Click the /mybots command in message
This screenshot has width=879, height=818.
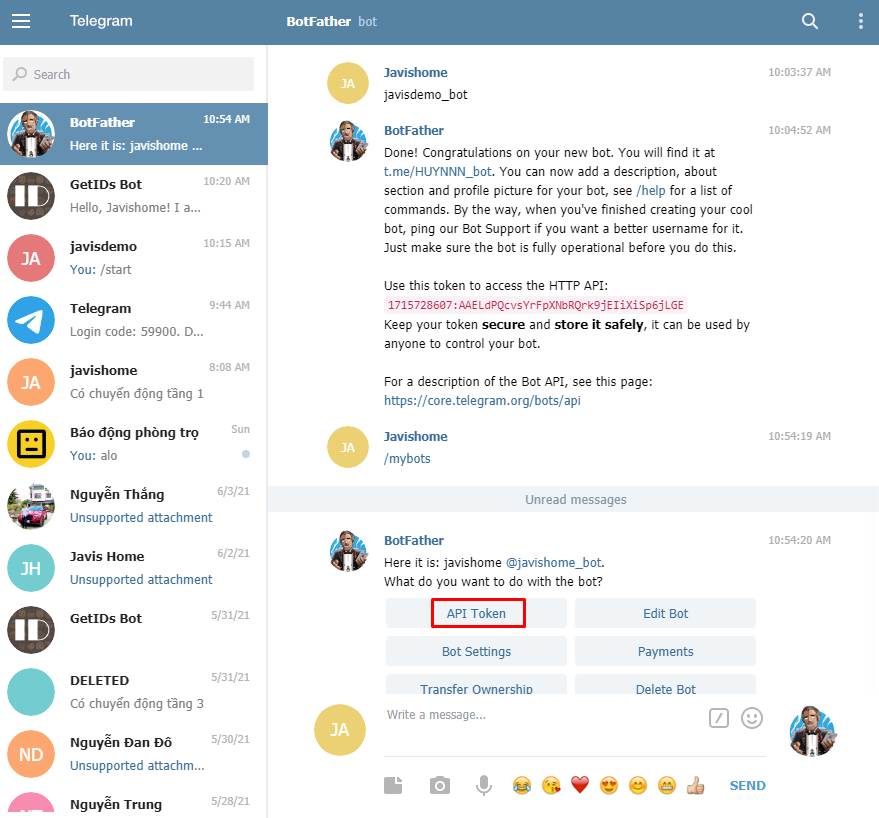(x=407, y=459)
